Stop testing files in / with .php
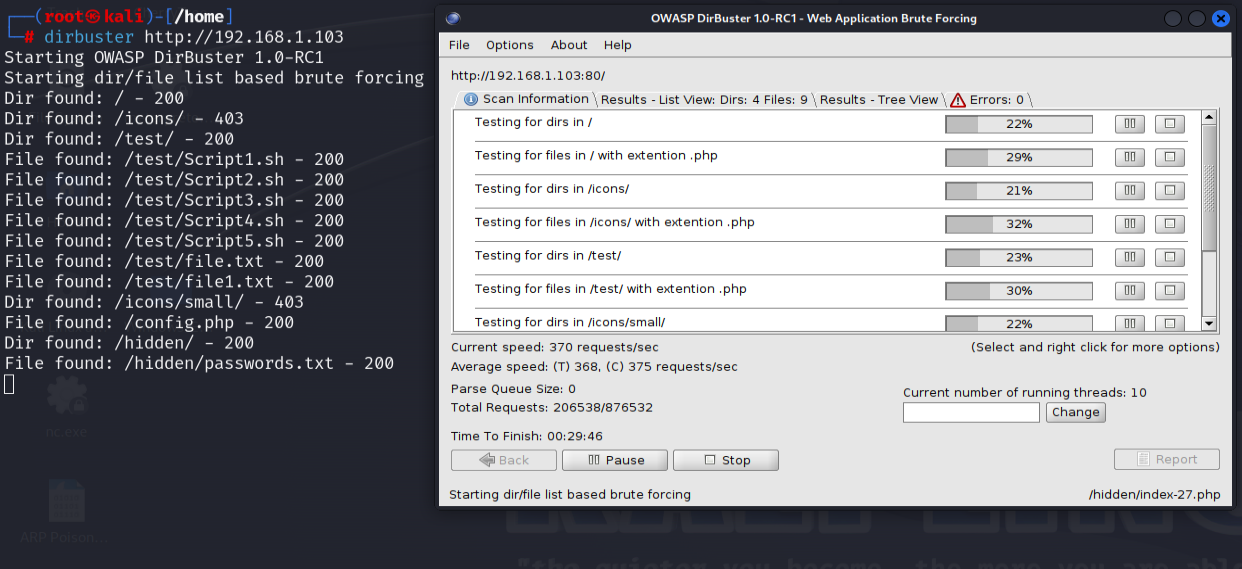The width and height of the screenshot is (1242, 569). pos(1170,157)
